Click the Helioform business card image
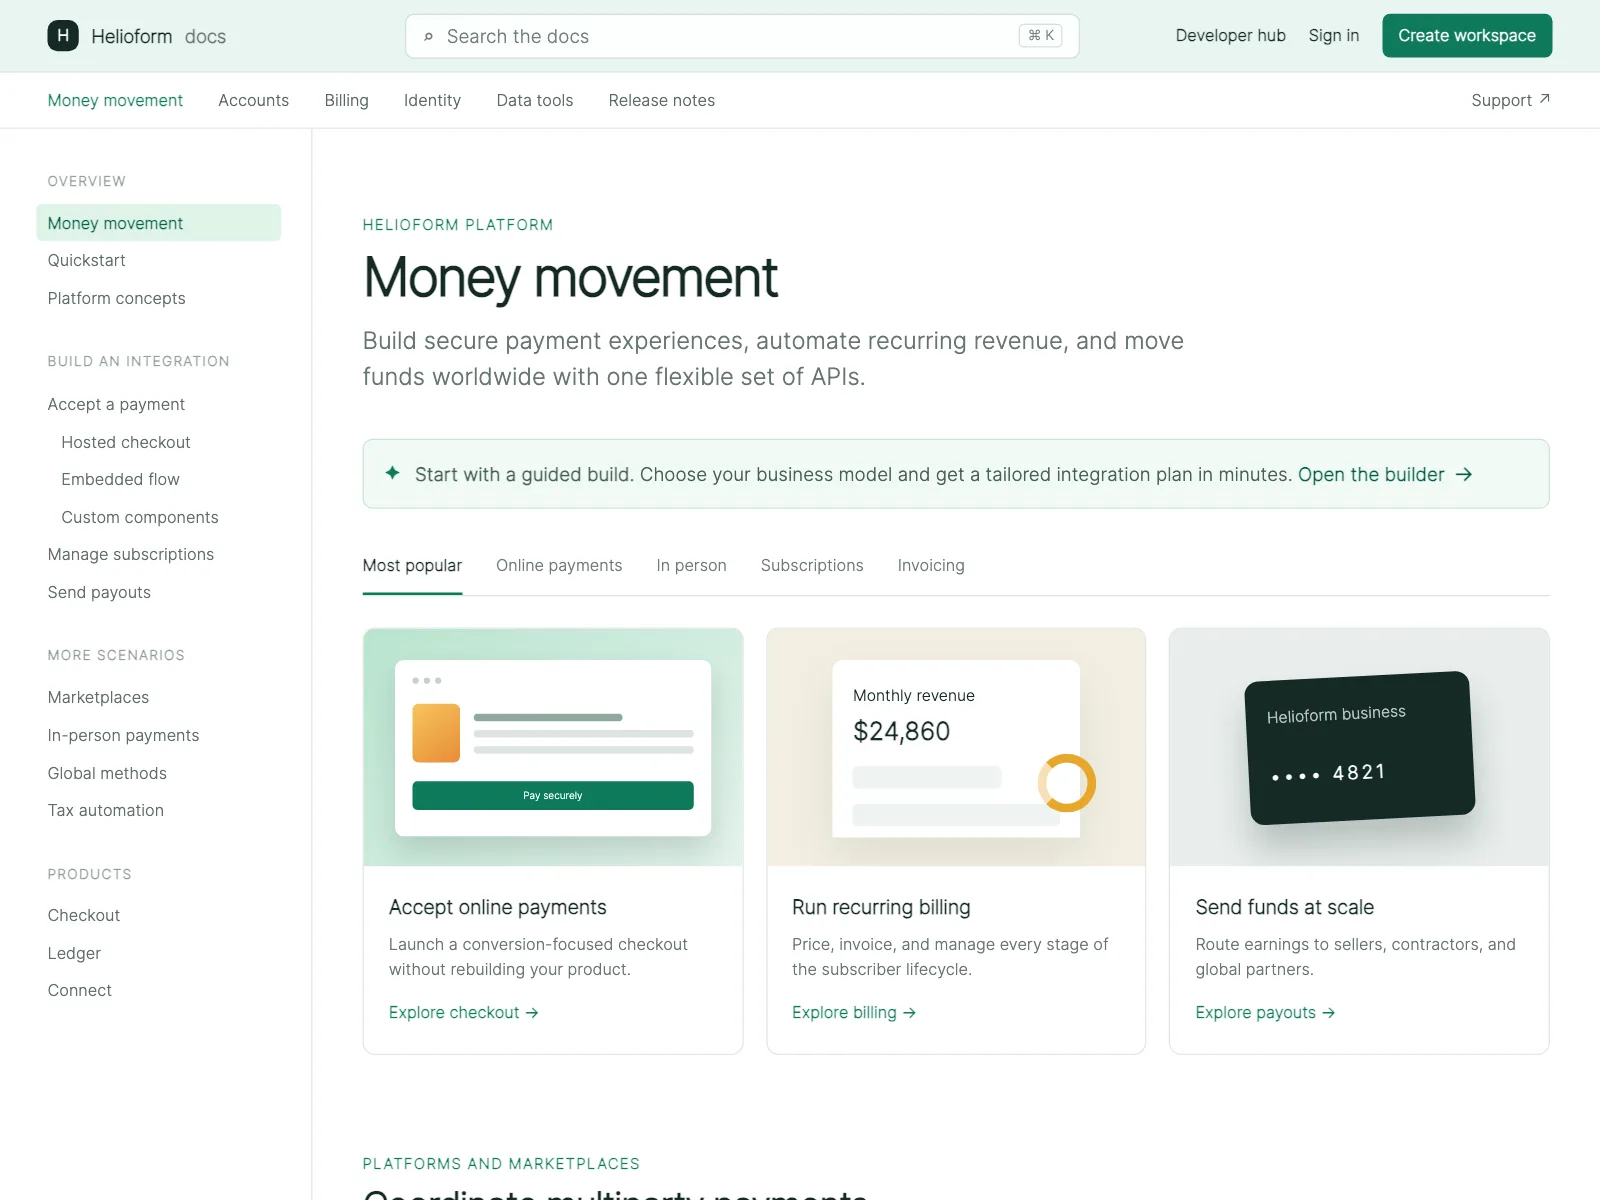The width and height of the screenshot is (1600, 1200). (1359, 747)
